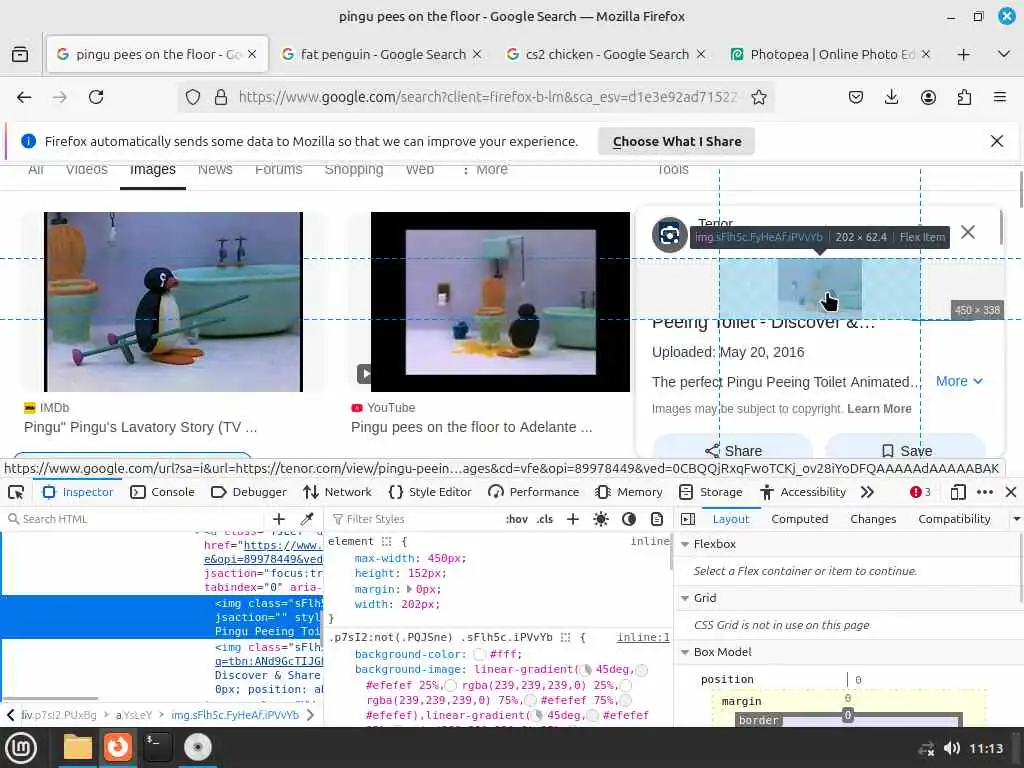Toggle dark color scheme simulation
Viewport: 1024px width, 768px height.
click(629, 519)
